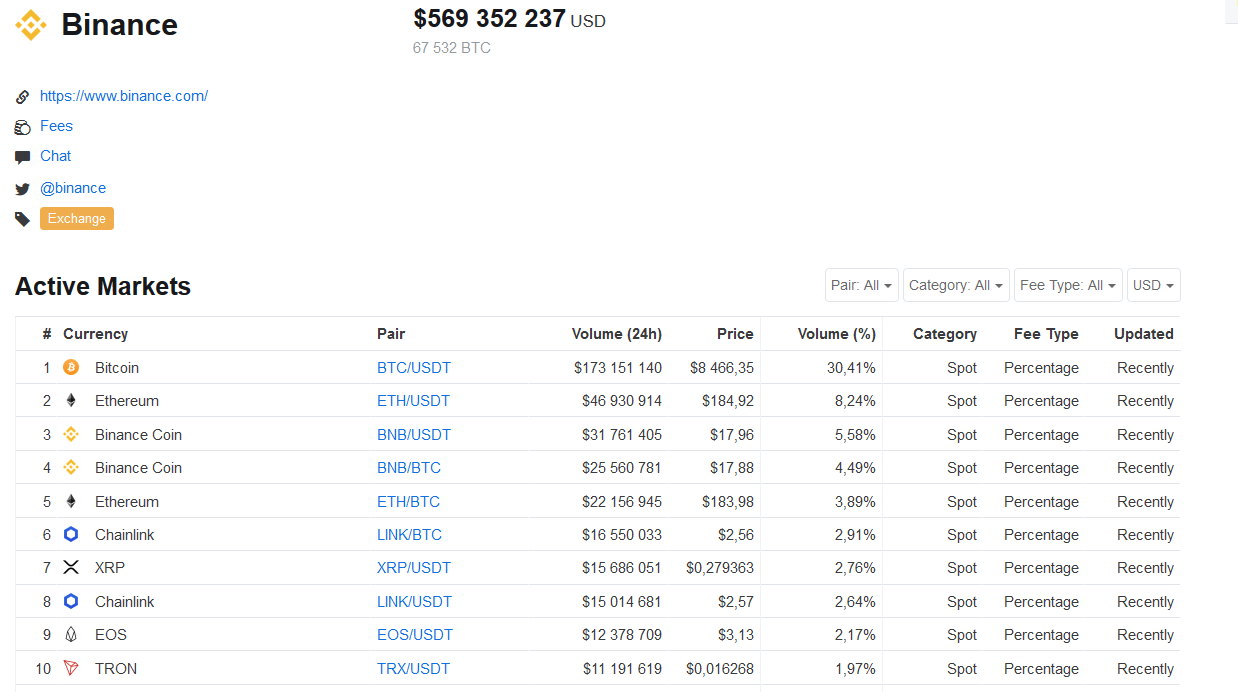Viewport: 1238px width, 692px height.
Task: Open the https://www.binance.com/ link
Action: click(124, 96)
